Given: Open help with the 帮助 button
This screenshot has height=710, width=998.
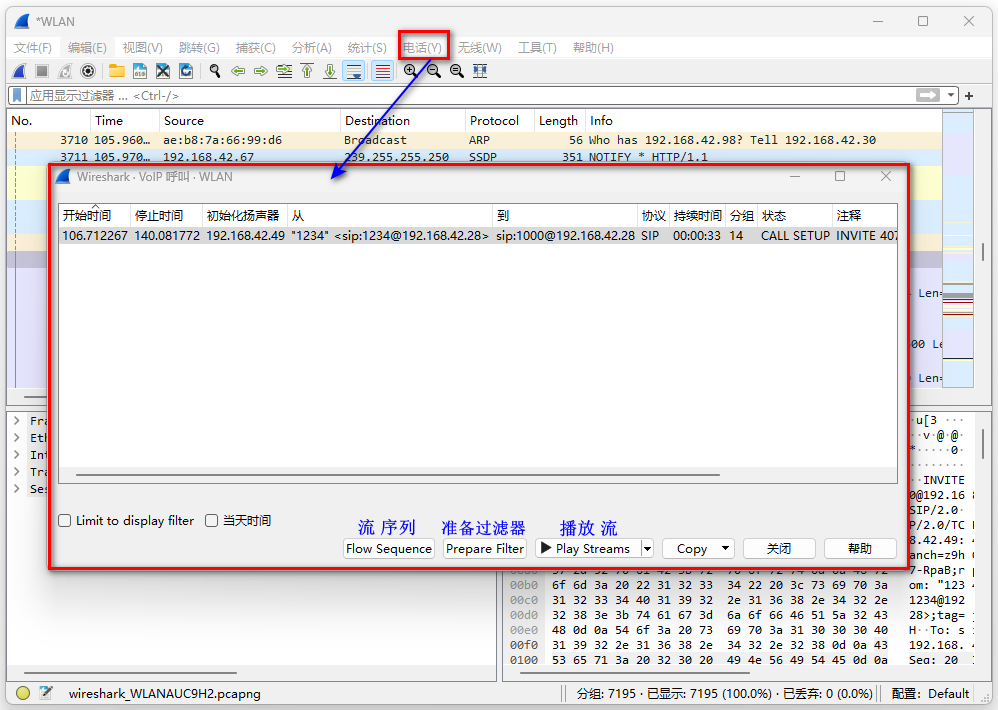Looking at the screenshot, I should [x=860, y=548].
